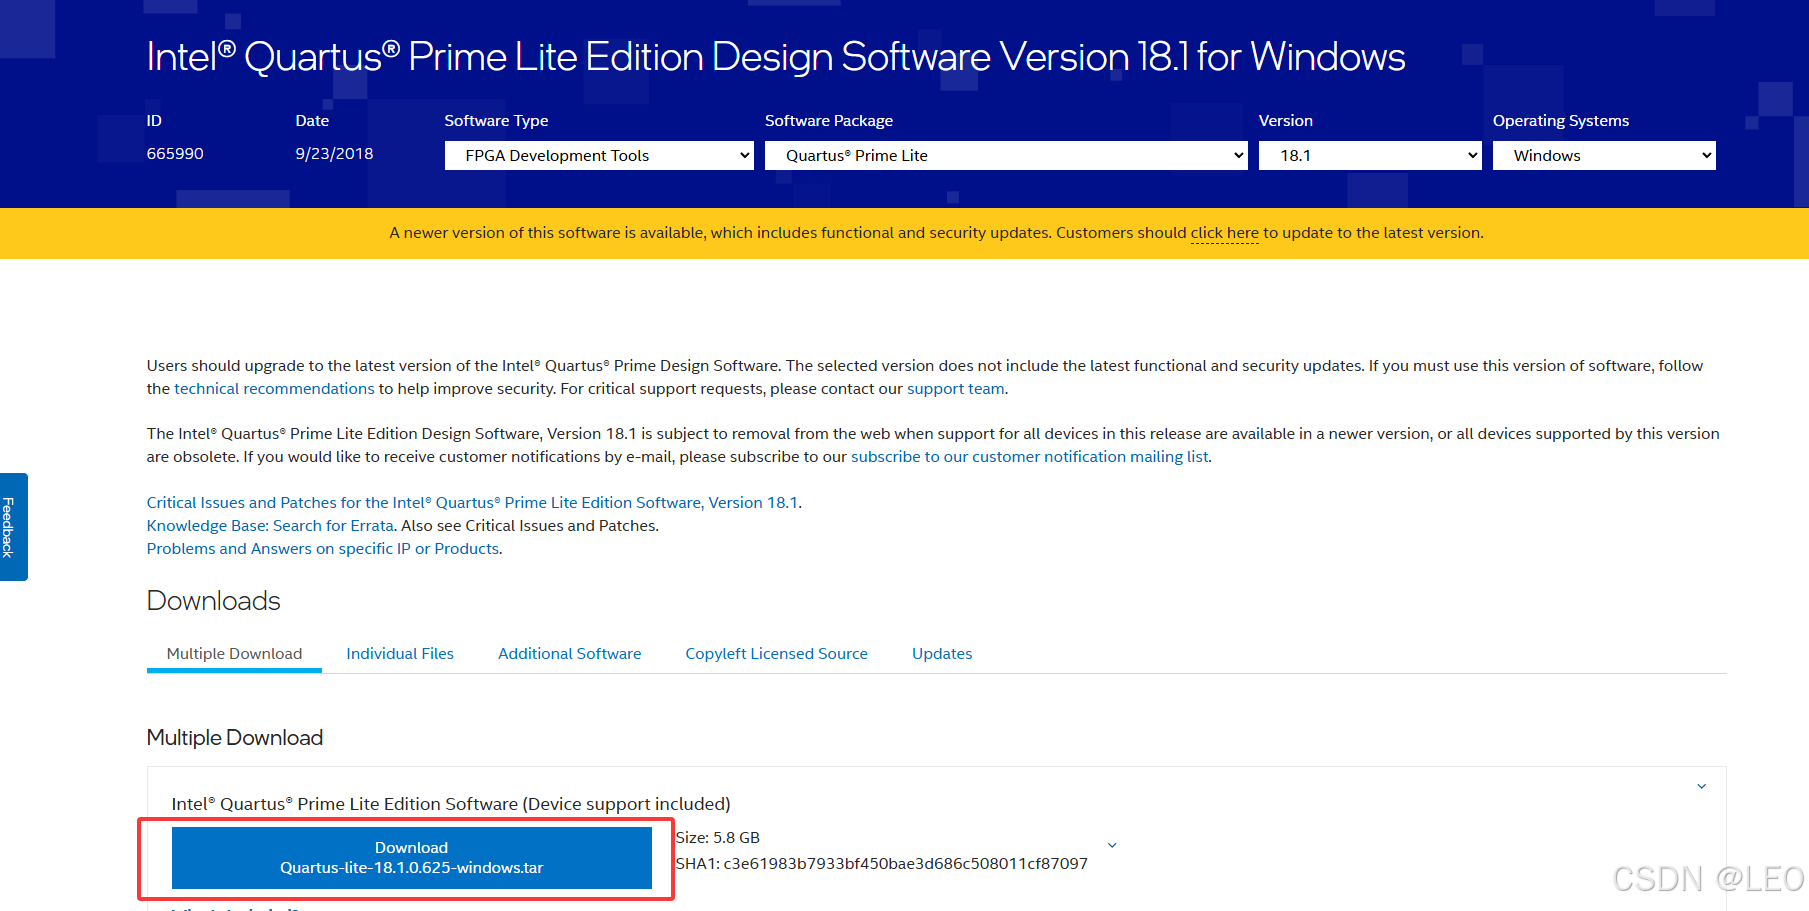Click the Size: 5.8 GB text
The width and height of the screenshot is (1809, 911).
[x=718, y=837]
